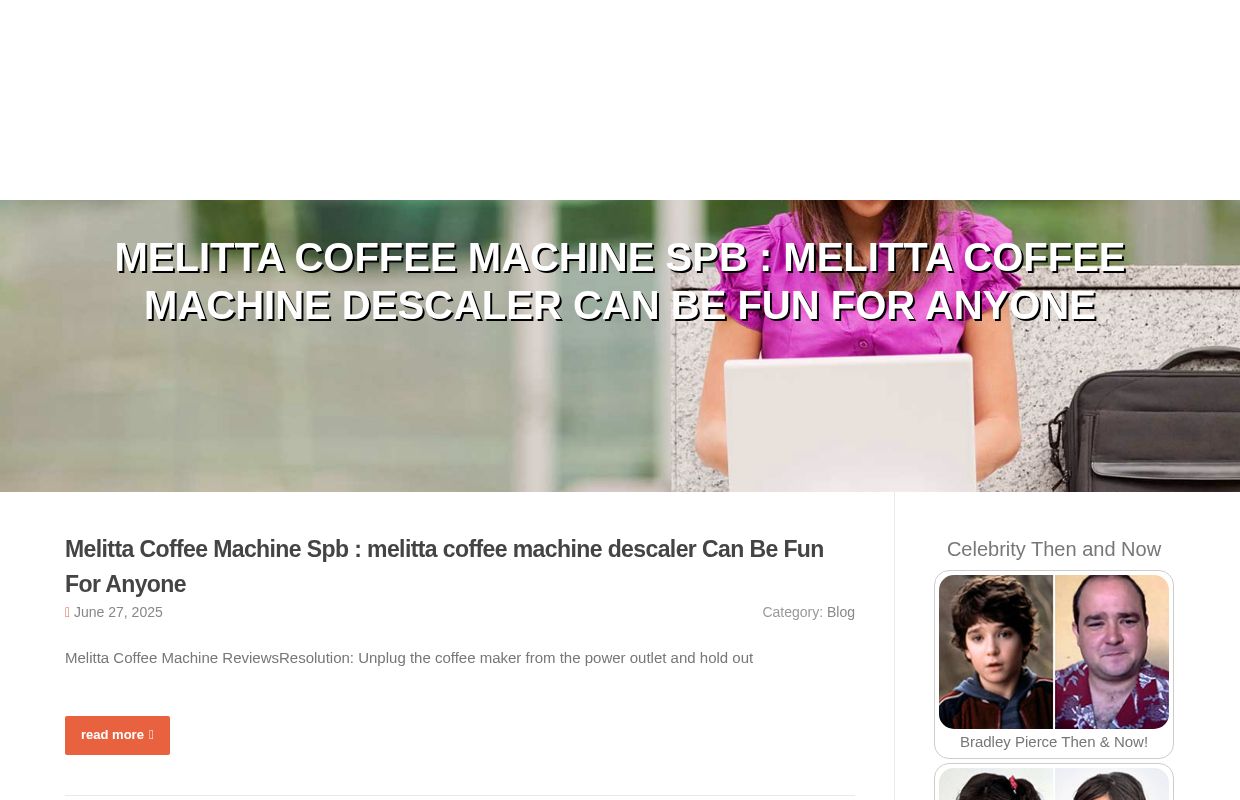Click the Celebrity Then and Now heading
1240x800 pixels.
coord(1054,549)
